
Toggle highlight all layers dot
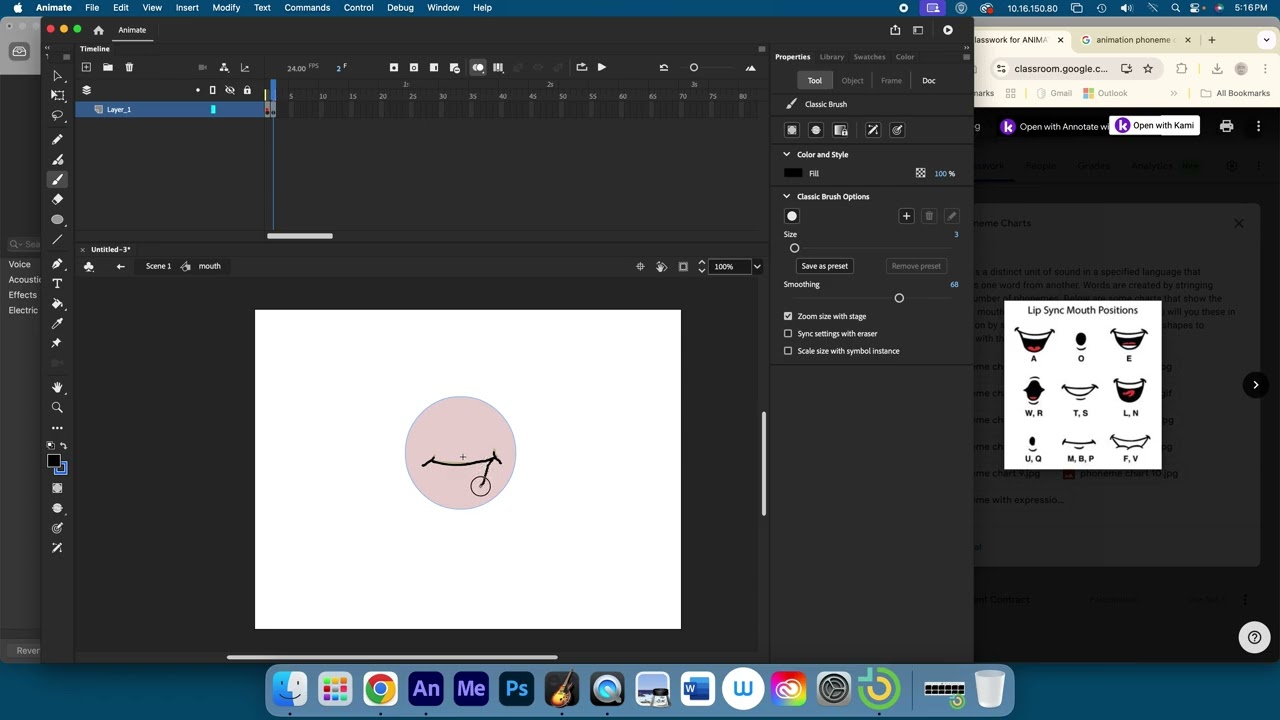tap(197, 90)
